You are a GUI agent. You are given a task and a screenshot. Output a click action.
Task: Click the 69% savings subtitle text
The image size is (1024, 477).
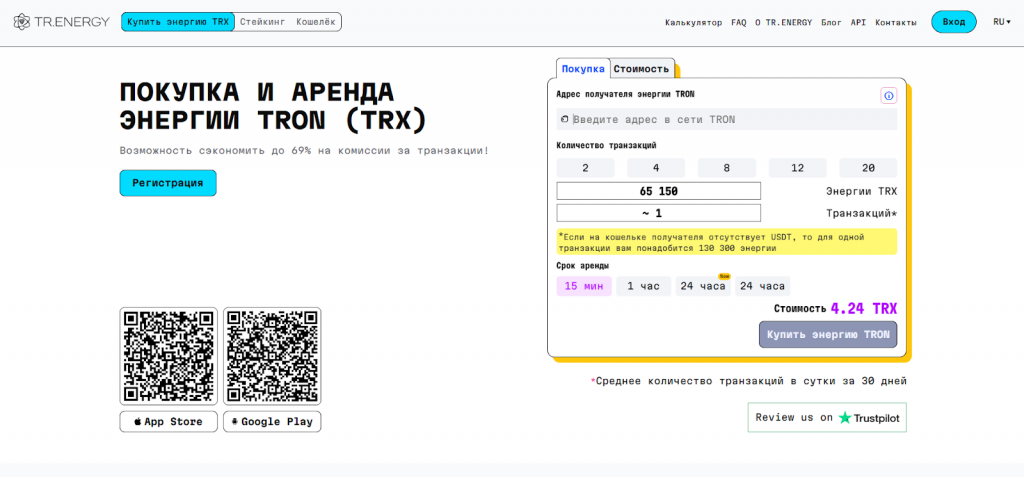[304, 151]
